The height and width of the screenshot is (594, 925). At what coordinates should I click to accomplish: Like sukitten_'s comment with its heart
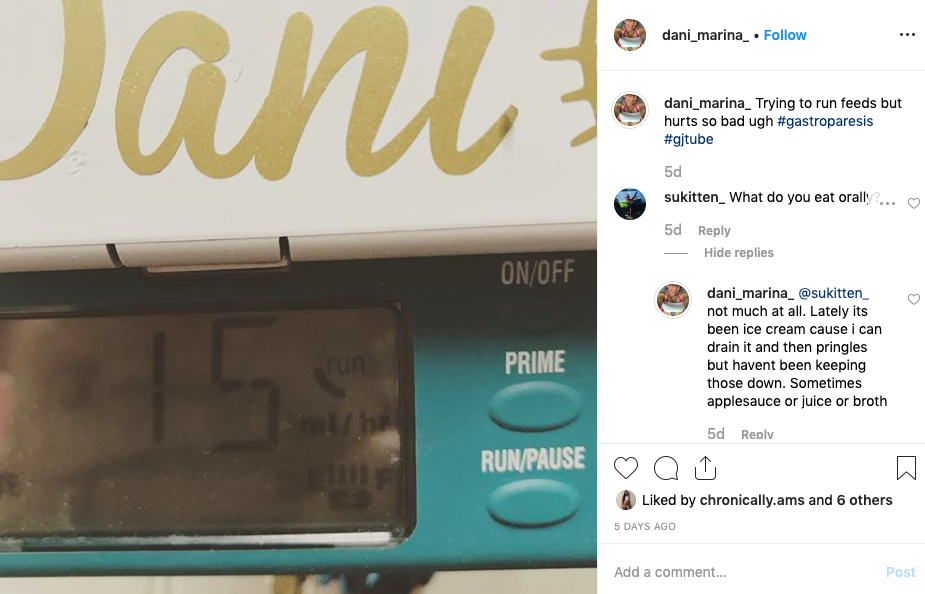914,203
